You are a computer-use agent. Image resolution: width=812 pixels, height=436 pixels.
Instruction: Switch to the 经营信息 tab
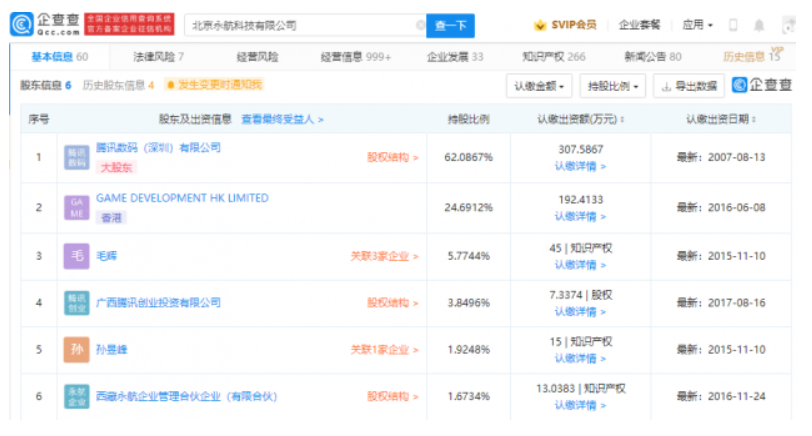pyautogui.click(x=356, y=57)
